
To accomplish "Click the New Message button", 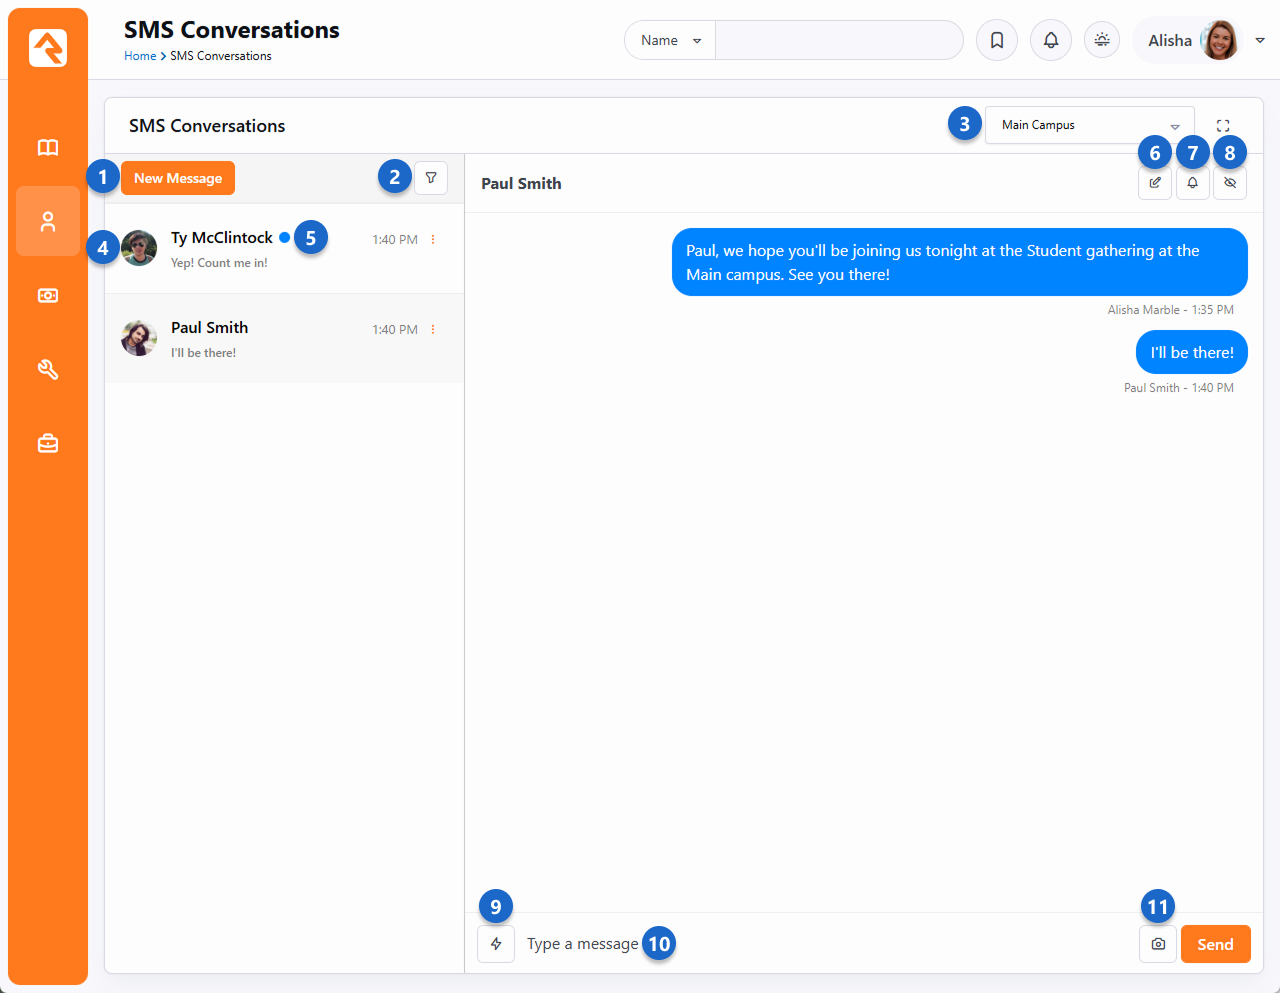I will tap(178, 178).
